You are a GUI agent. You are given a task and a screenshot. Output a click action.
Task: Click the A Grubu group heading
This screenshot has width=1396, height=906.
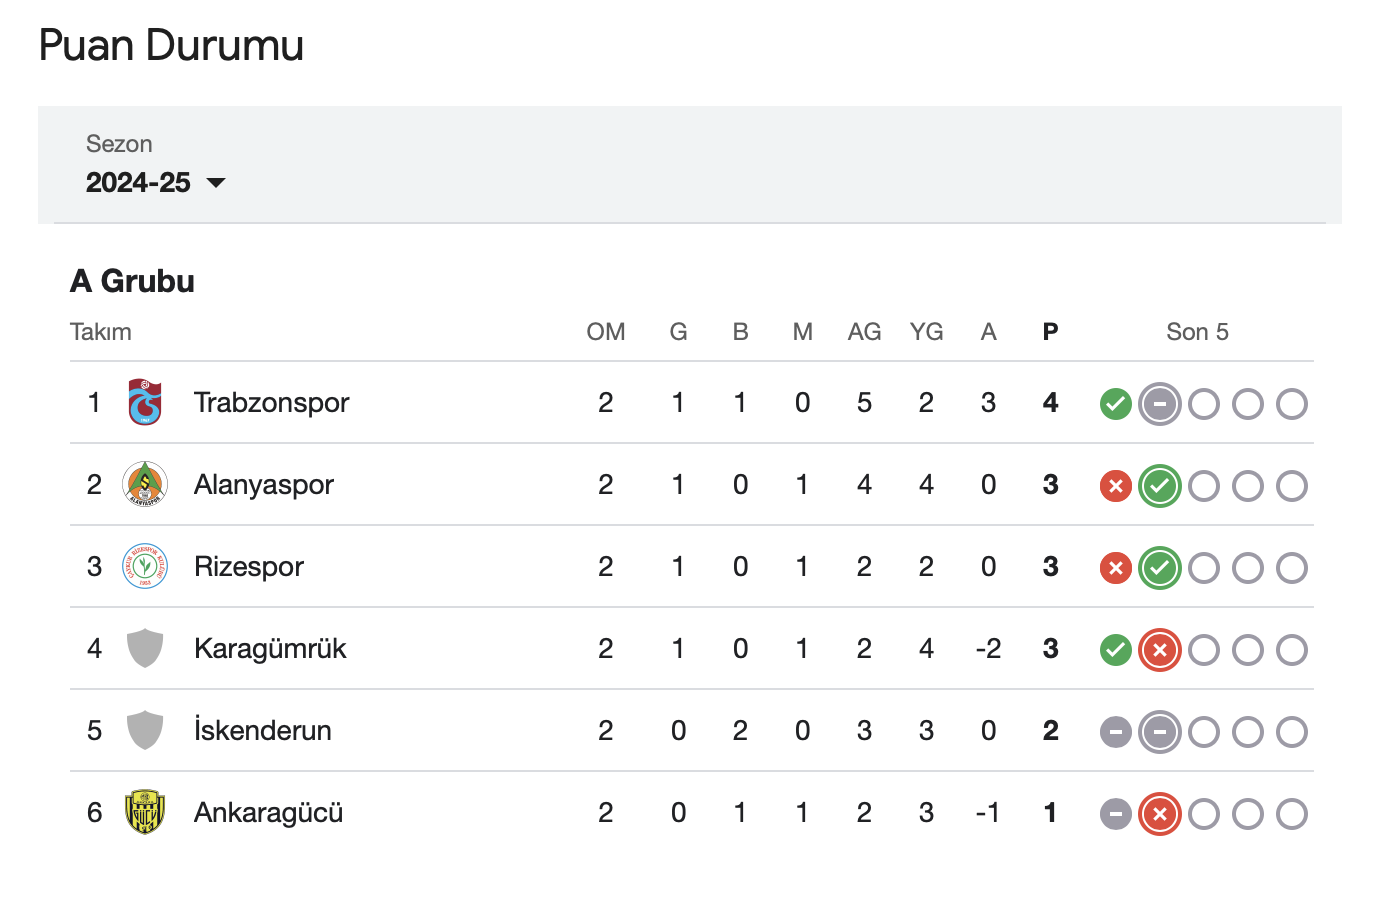pyautogui.click(x=132, y=281)
